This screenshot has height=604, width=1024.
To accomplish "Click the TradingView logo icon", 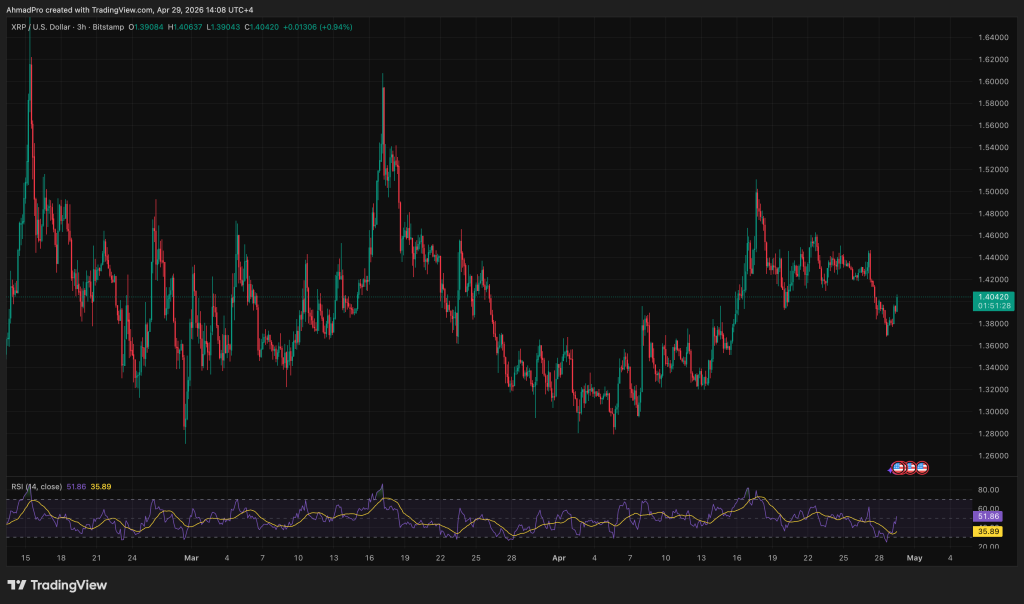I will tap(18, 585).
